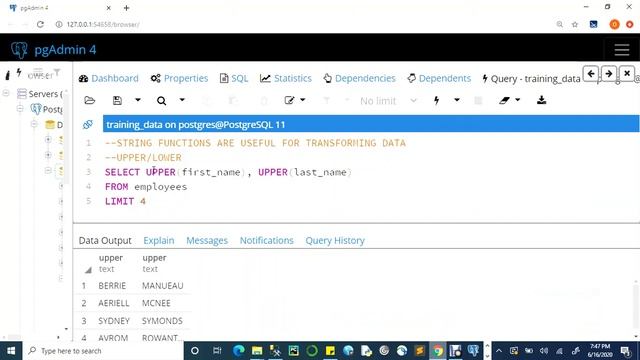Screen dimensions: 640x360
Task: Move tabs right with the forward arrow button
Action: pyautogui.click(x=609, y=74)
